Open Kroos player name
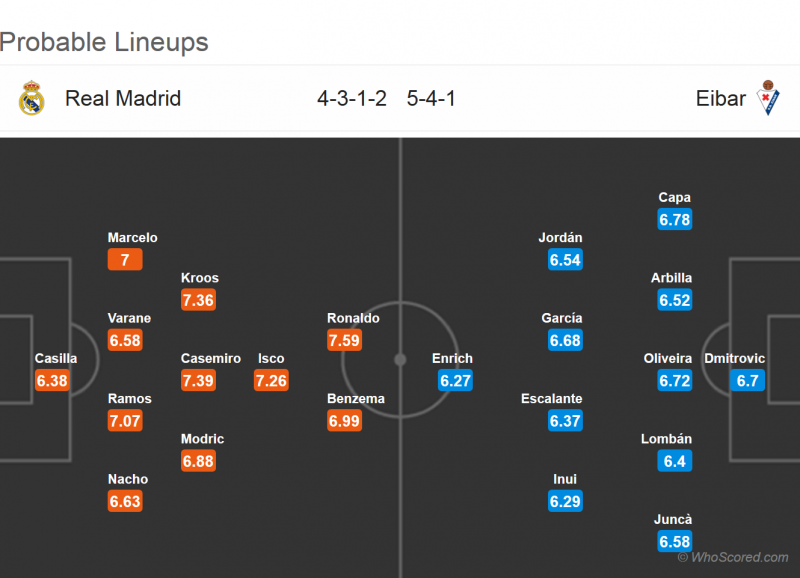800x578 pixels. 200,278
